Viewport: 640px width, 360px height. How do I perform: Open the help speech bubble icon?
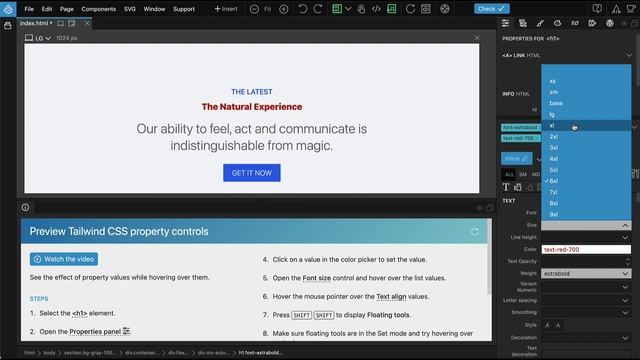(x=597, y=9)
